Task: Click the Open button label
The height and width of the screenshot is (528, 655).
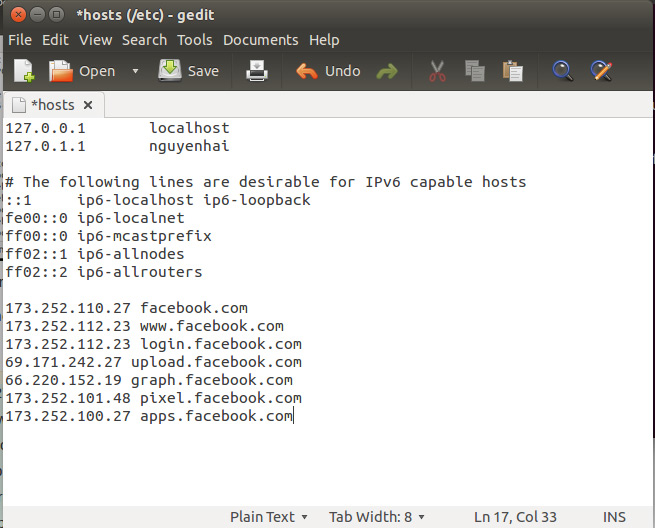Action: click(x=97, y=71)
